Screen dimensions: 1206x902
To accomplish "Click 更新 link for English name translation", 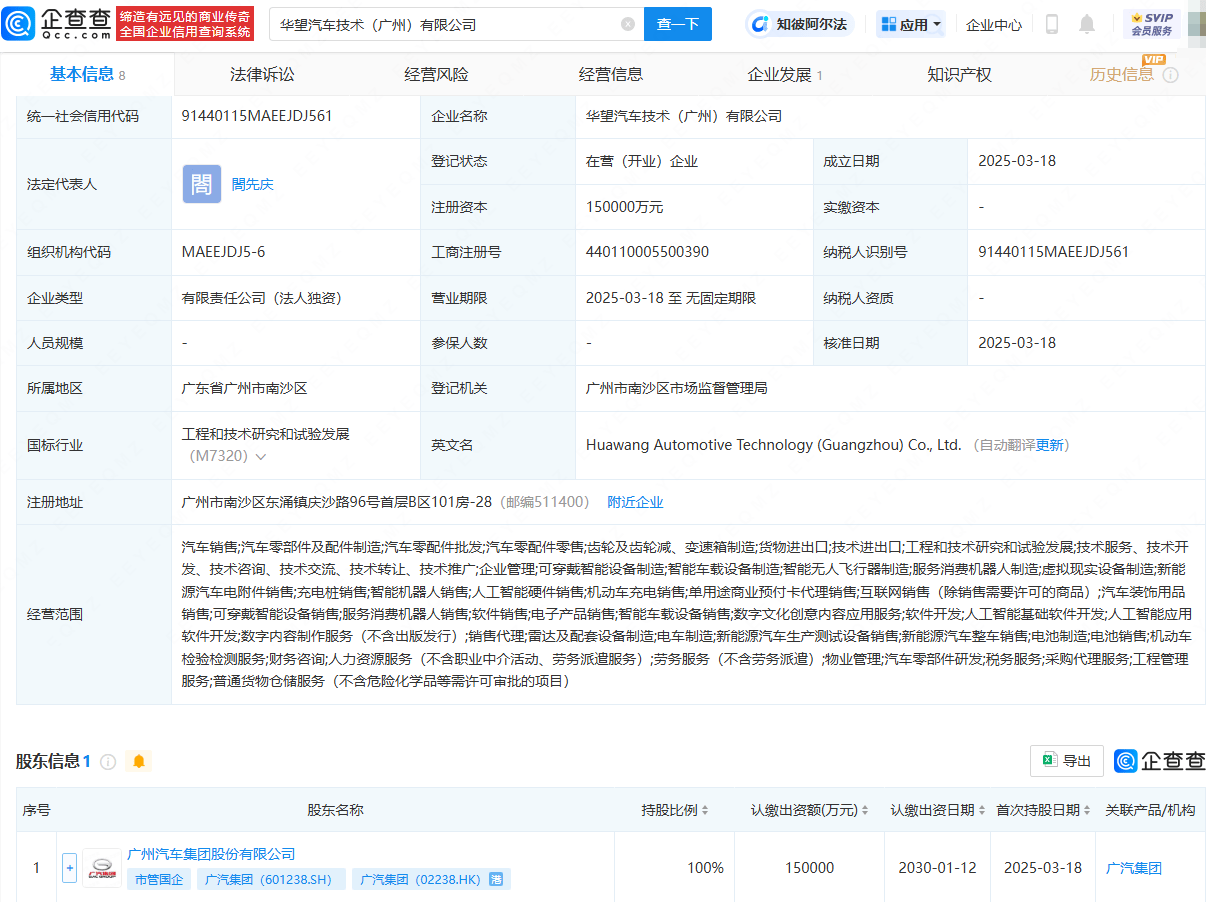I will tap(1050, 445).
